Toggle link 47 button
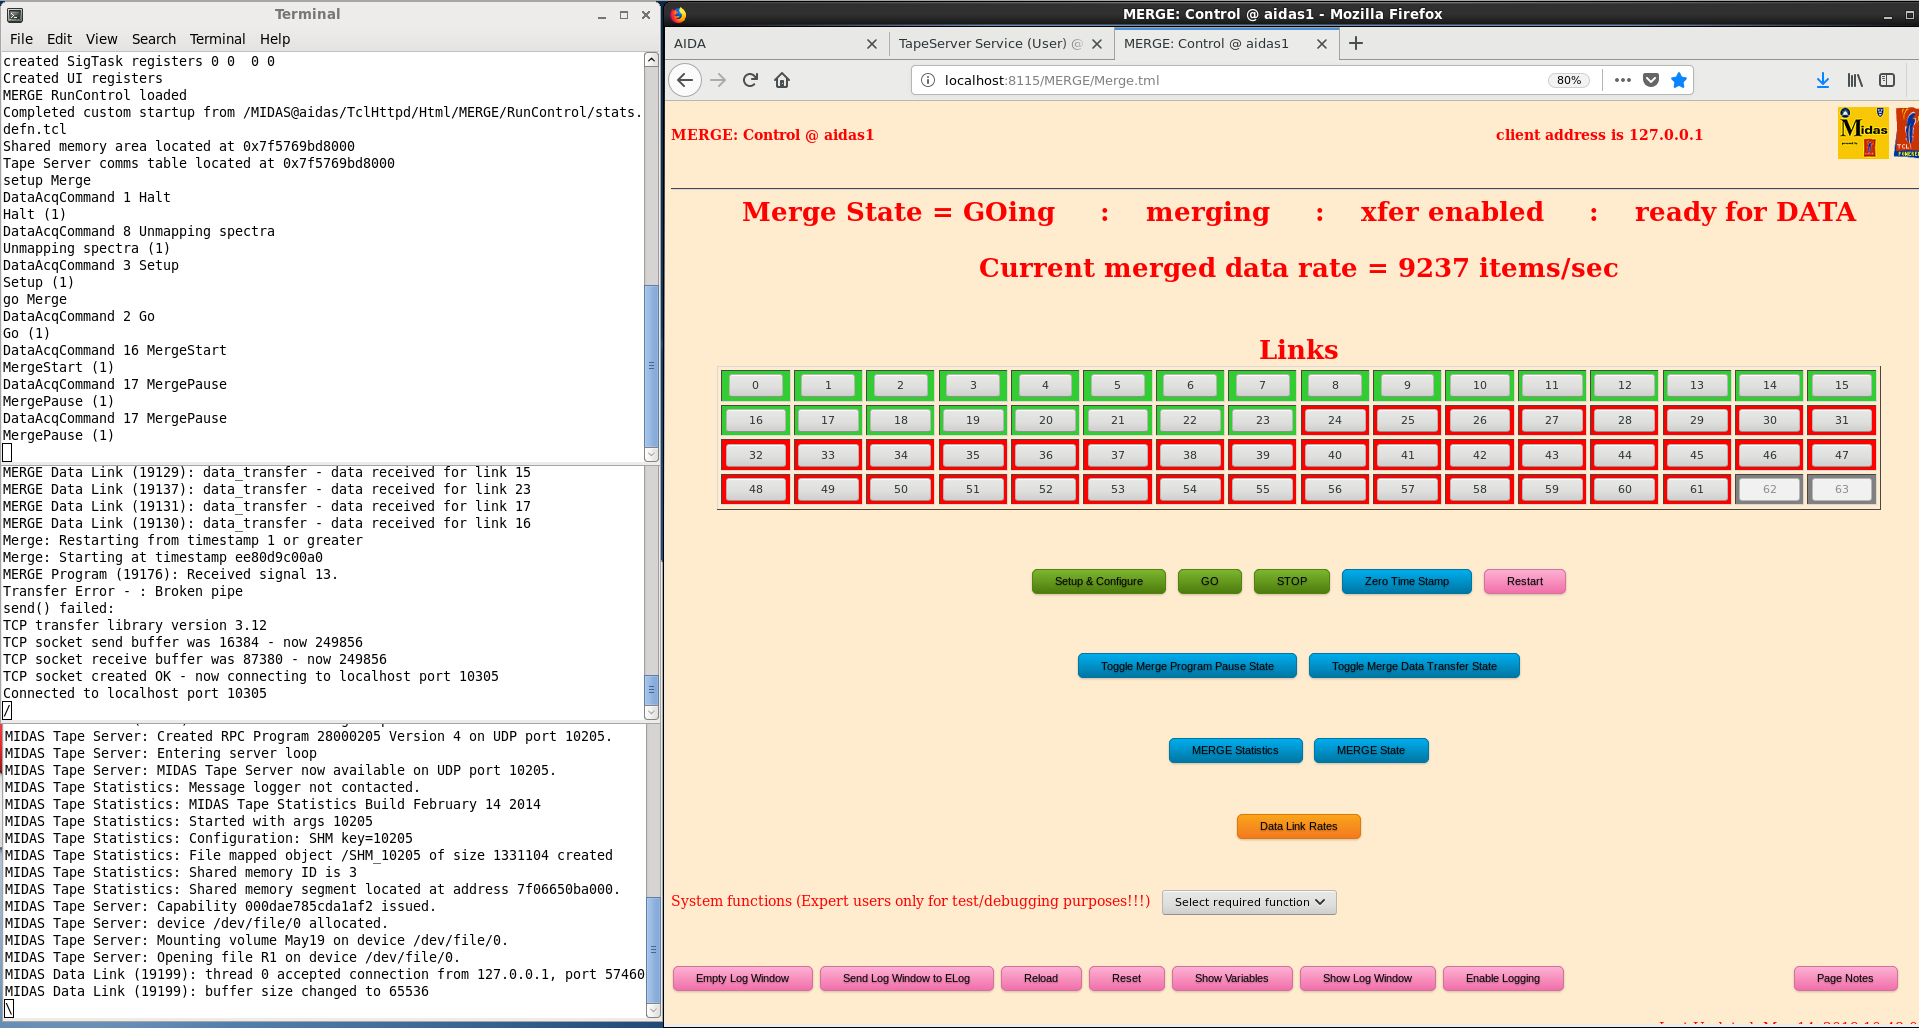This screenshot has height=1028, width=1919. pos(1841,455)
